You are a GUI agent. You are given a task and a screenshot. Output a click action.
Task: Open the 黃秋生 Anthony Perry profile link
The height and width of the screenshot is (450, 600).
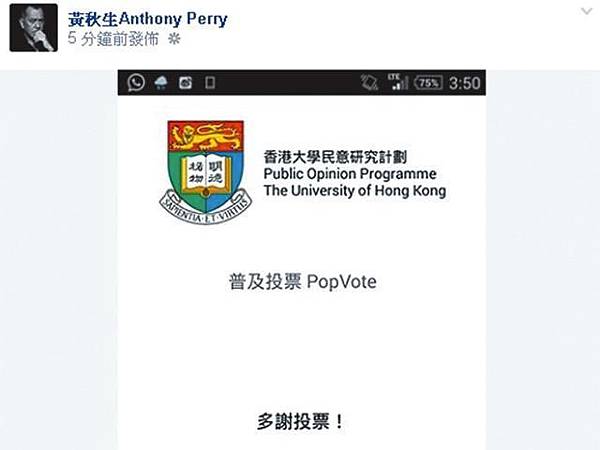tap(148, 19)
